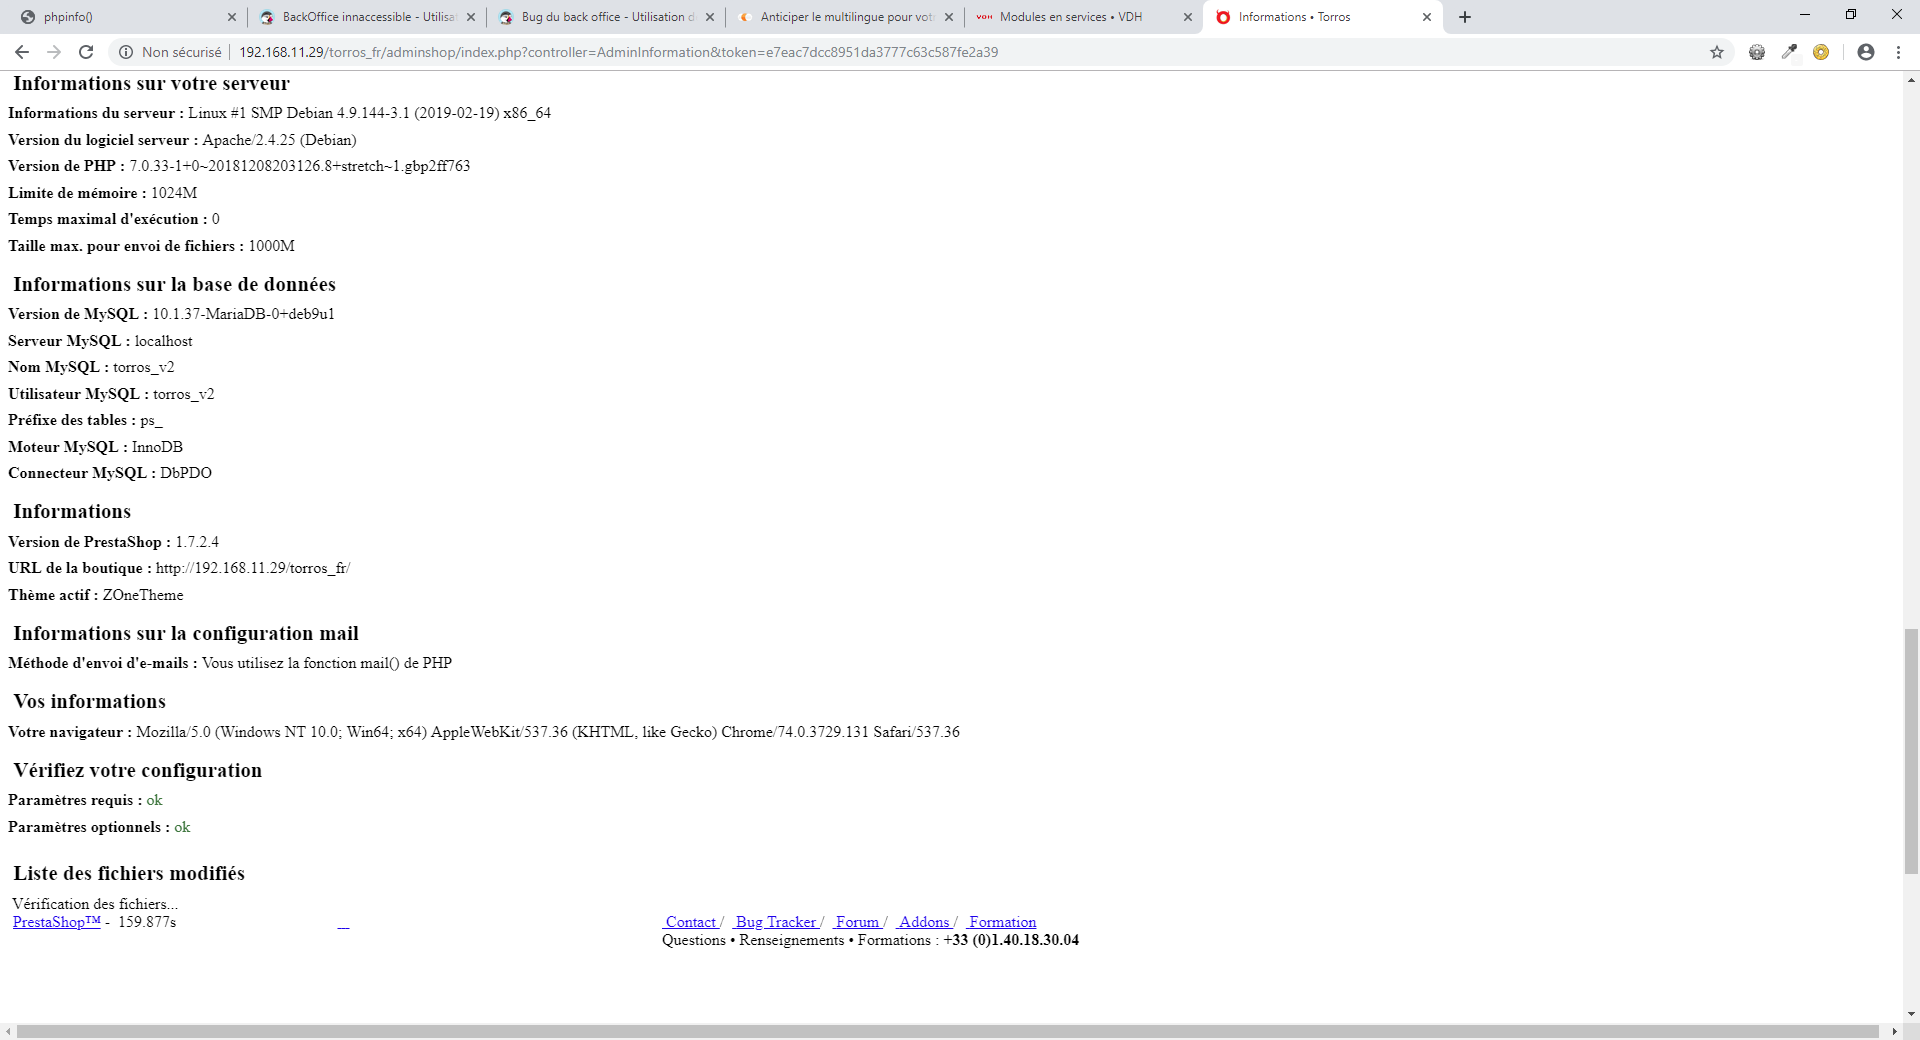Click the scroll right arrow
Image resolution: width=1920 pixels, height=1040 pixels.
pos(1894,1031)
